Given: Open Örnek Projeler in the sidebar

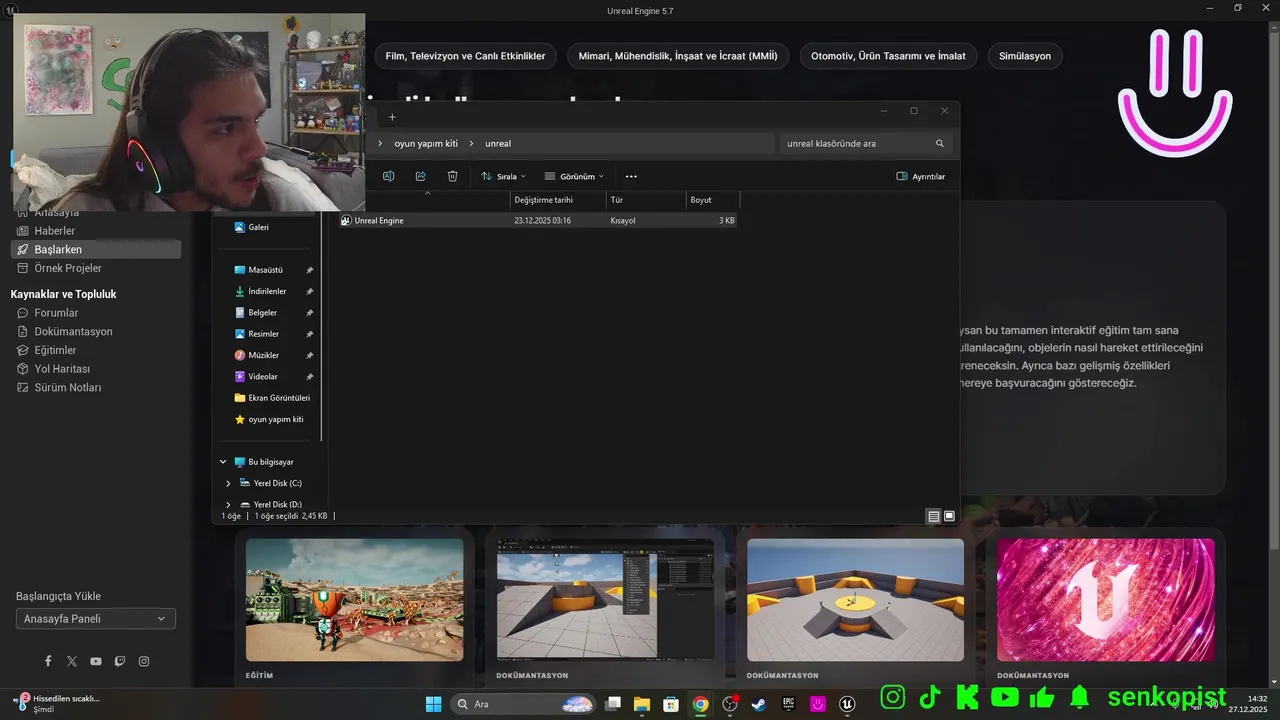Looking at the screenshot, I should [68, 268].
